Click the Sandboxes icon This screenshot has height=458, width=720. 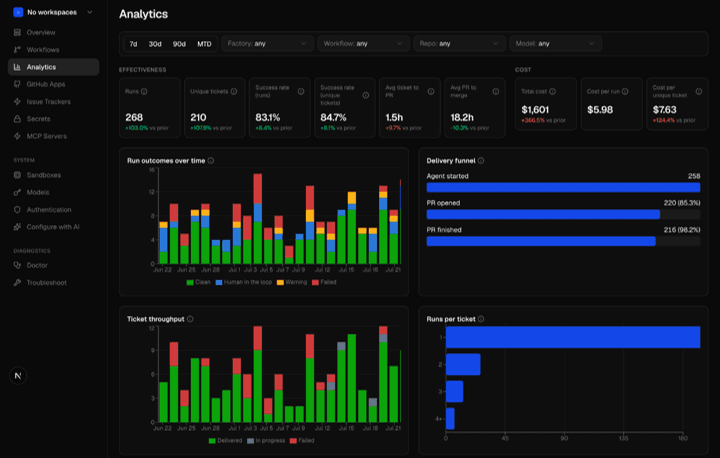coord(17,175)
